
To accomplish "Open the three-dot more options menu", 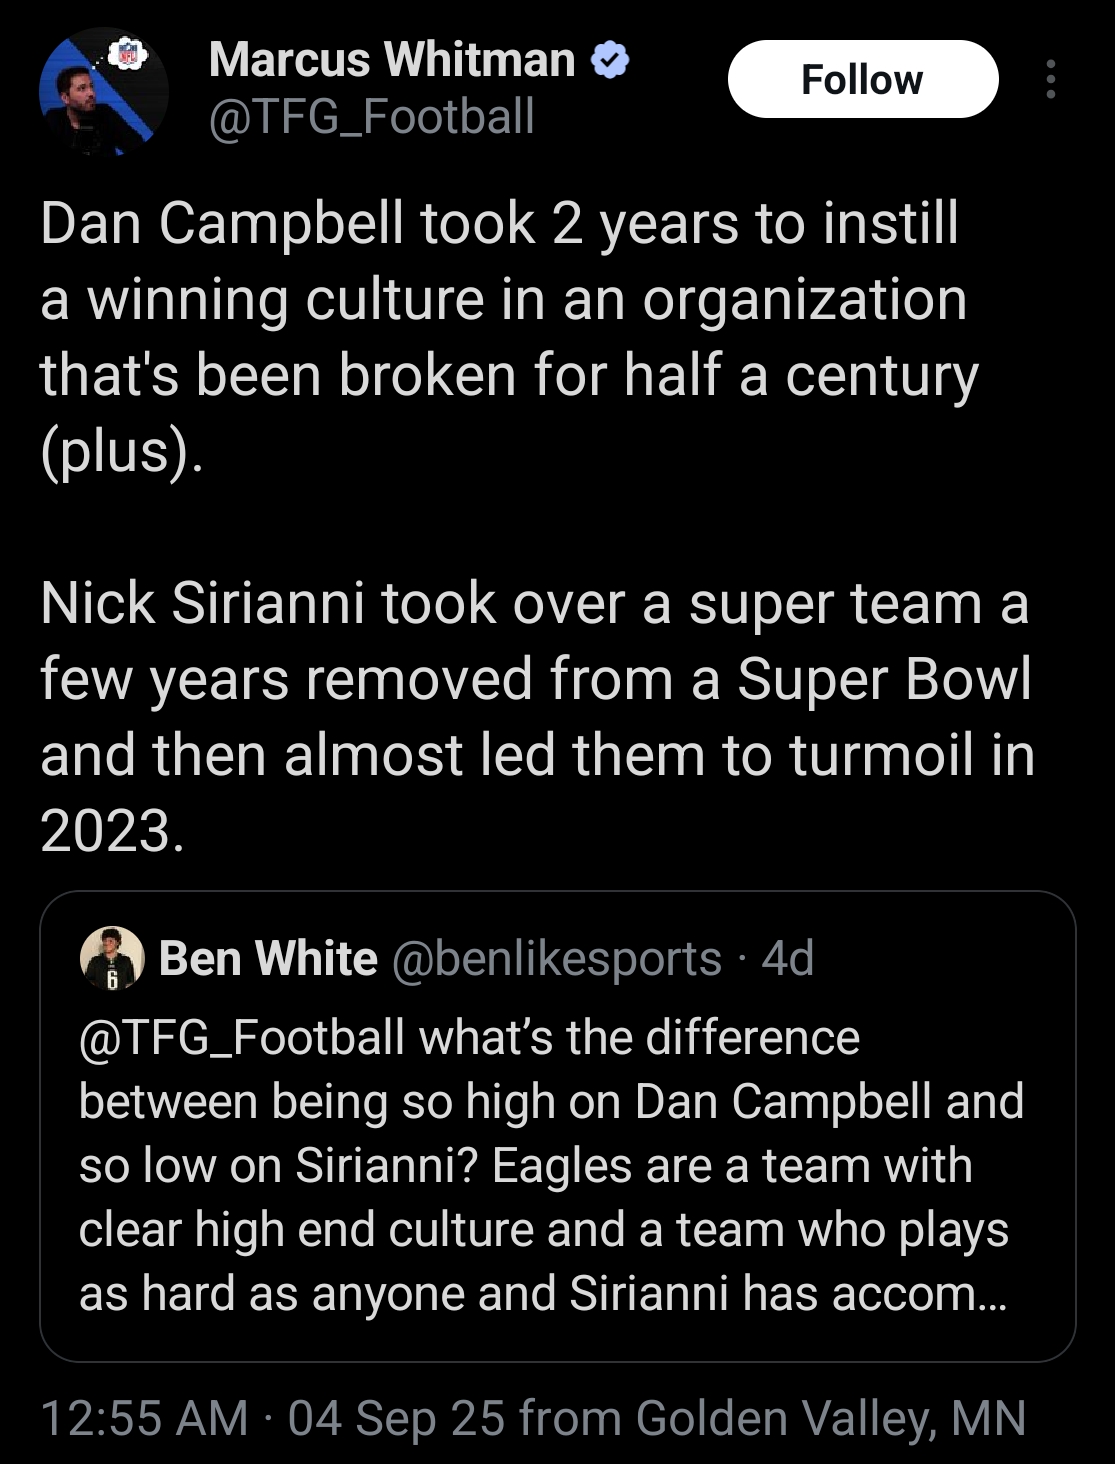I will point(1050,79).
